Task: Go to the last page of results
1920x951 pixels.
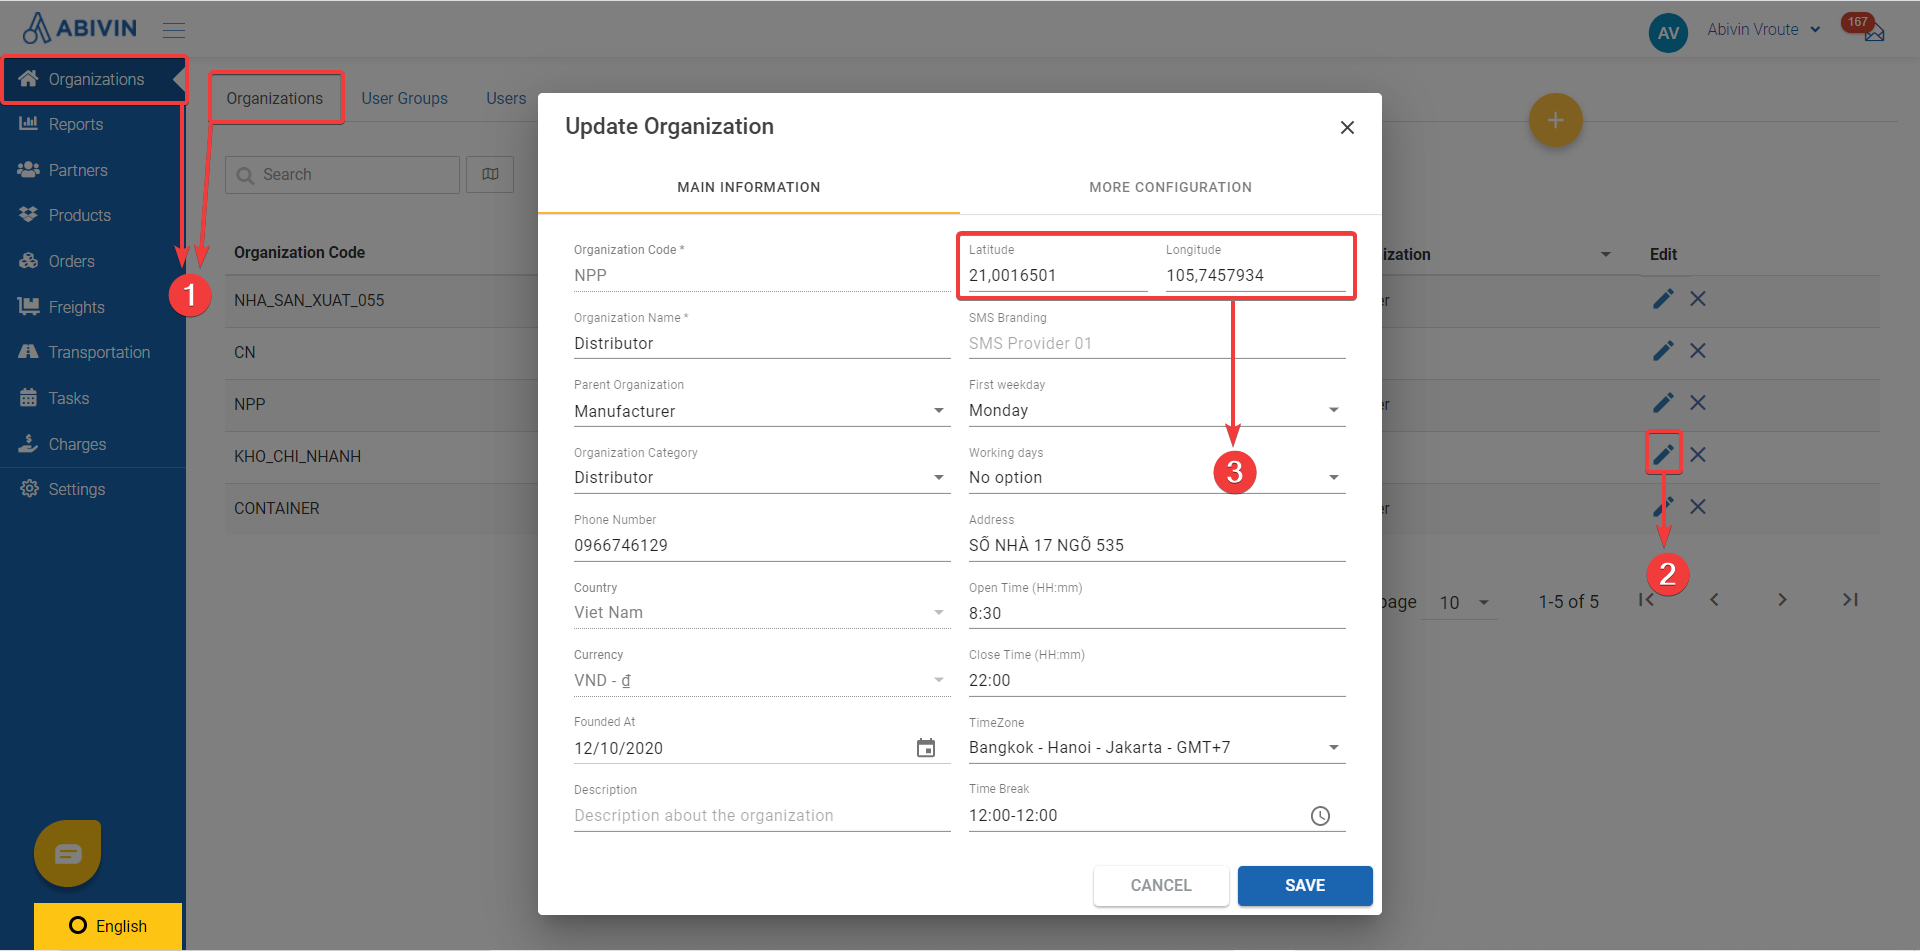Action: tap(1850, 600)
